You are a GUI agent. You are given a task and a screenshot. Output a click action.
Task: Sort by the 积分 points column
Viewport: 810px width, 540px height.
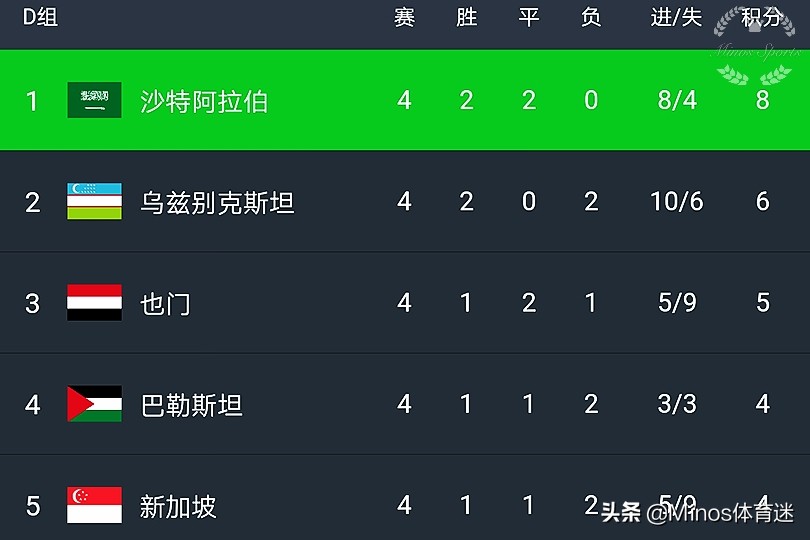[x=762, y=17]
